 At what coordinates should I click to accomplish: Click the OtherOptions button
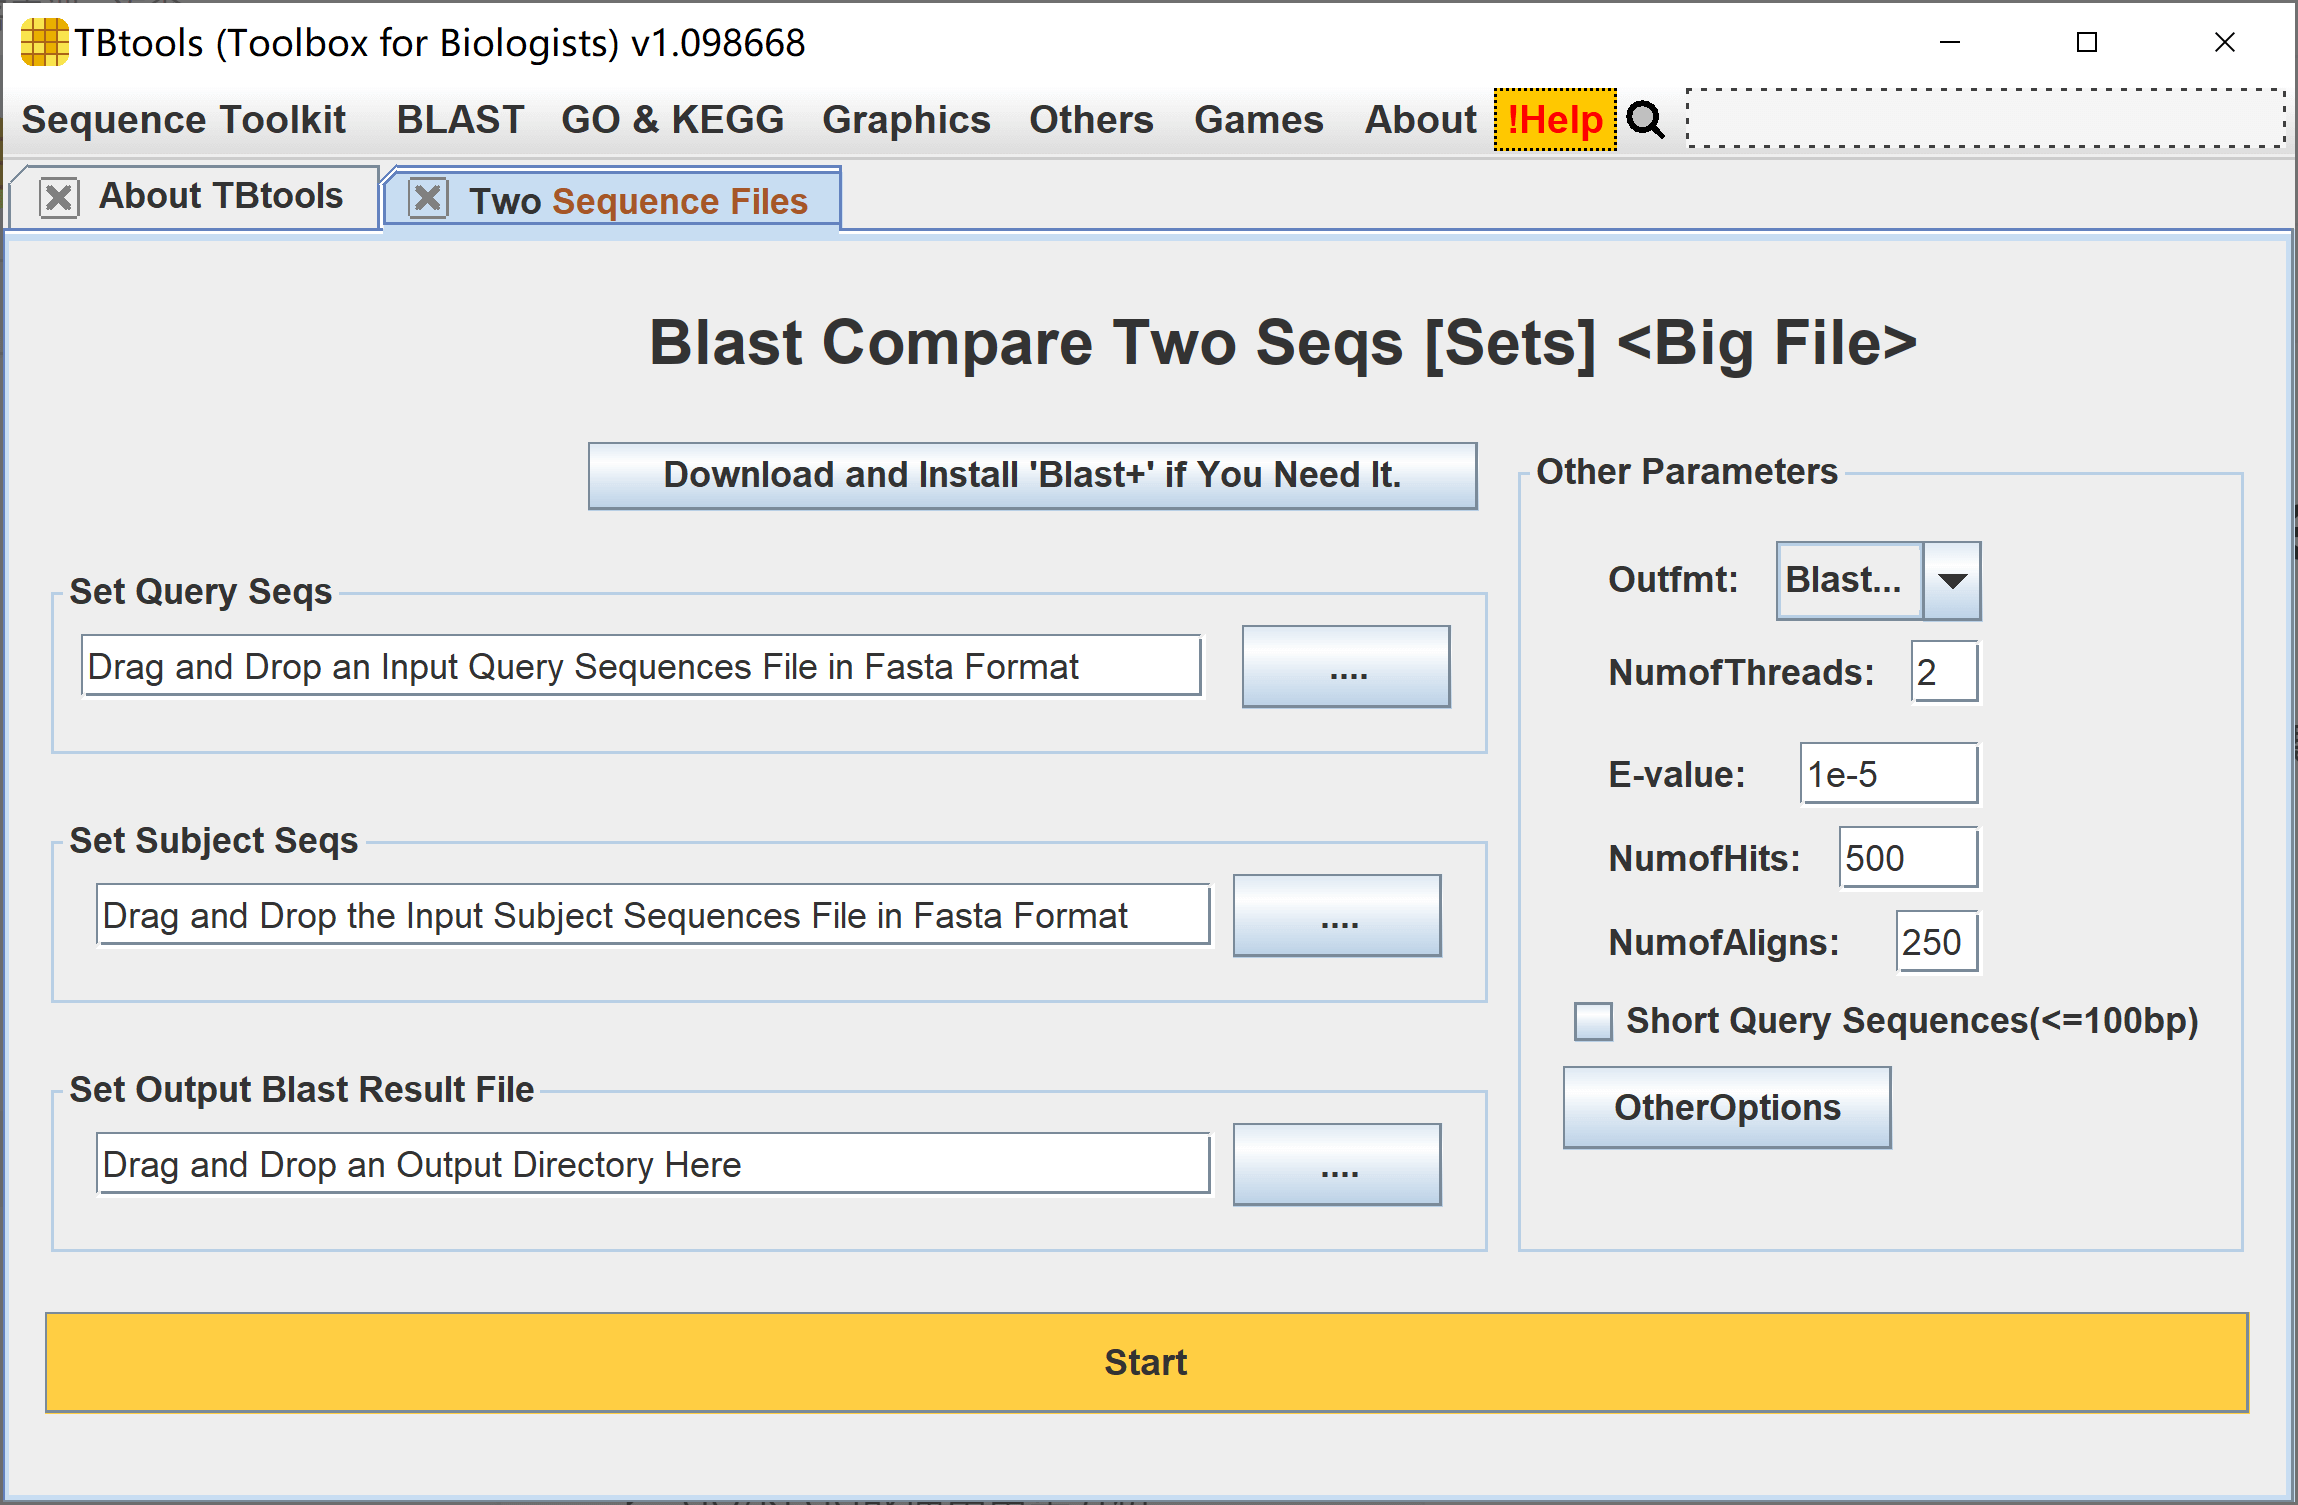(1727, 1108)
